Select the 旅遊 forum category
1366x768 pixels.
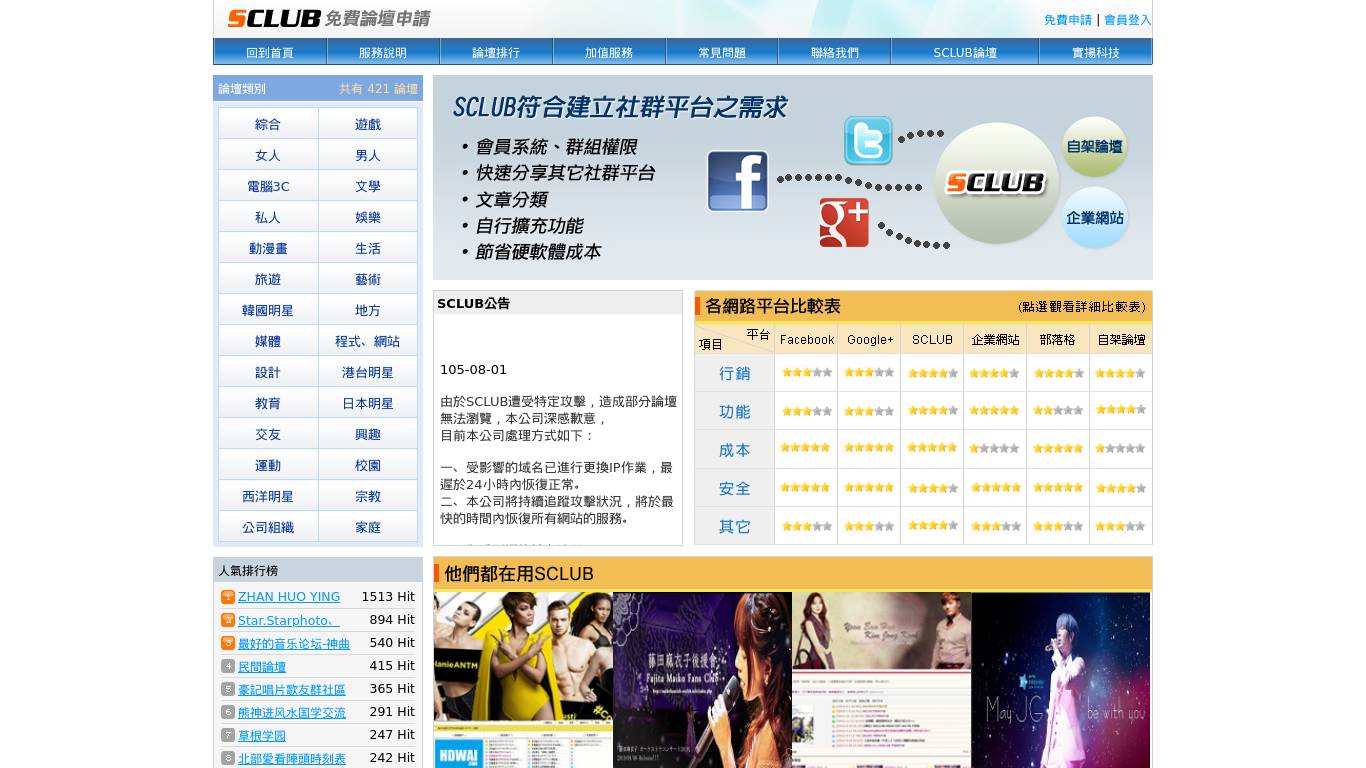click(x=268, y=279)
